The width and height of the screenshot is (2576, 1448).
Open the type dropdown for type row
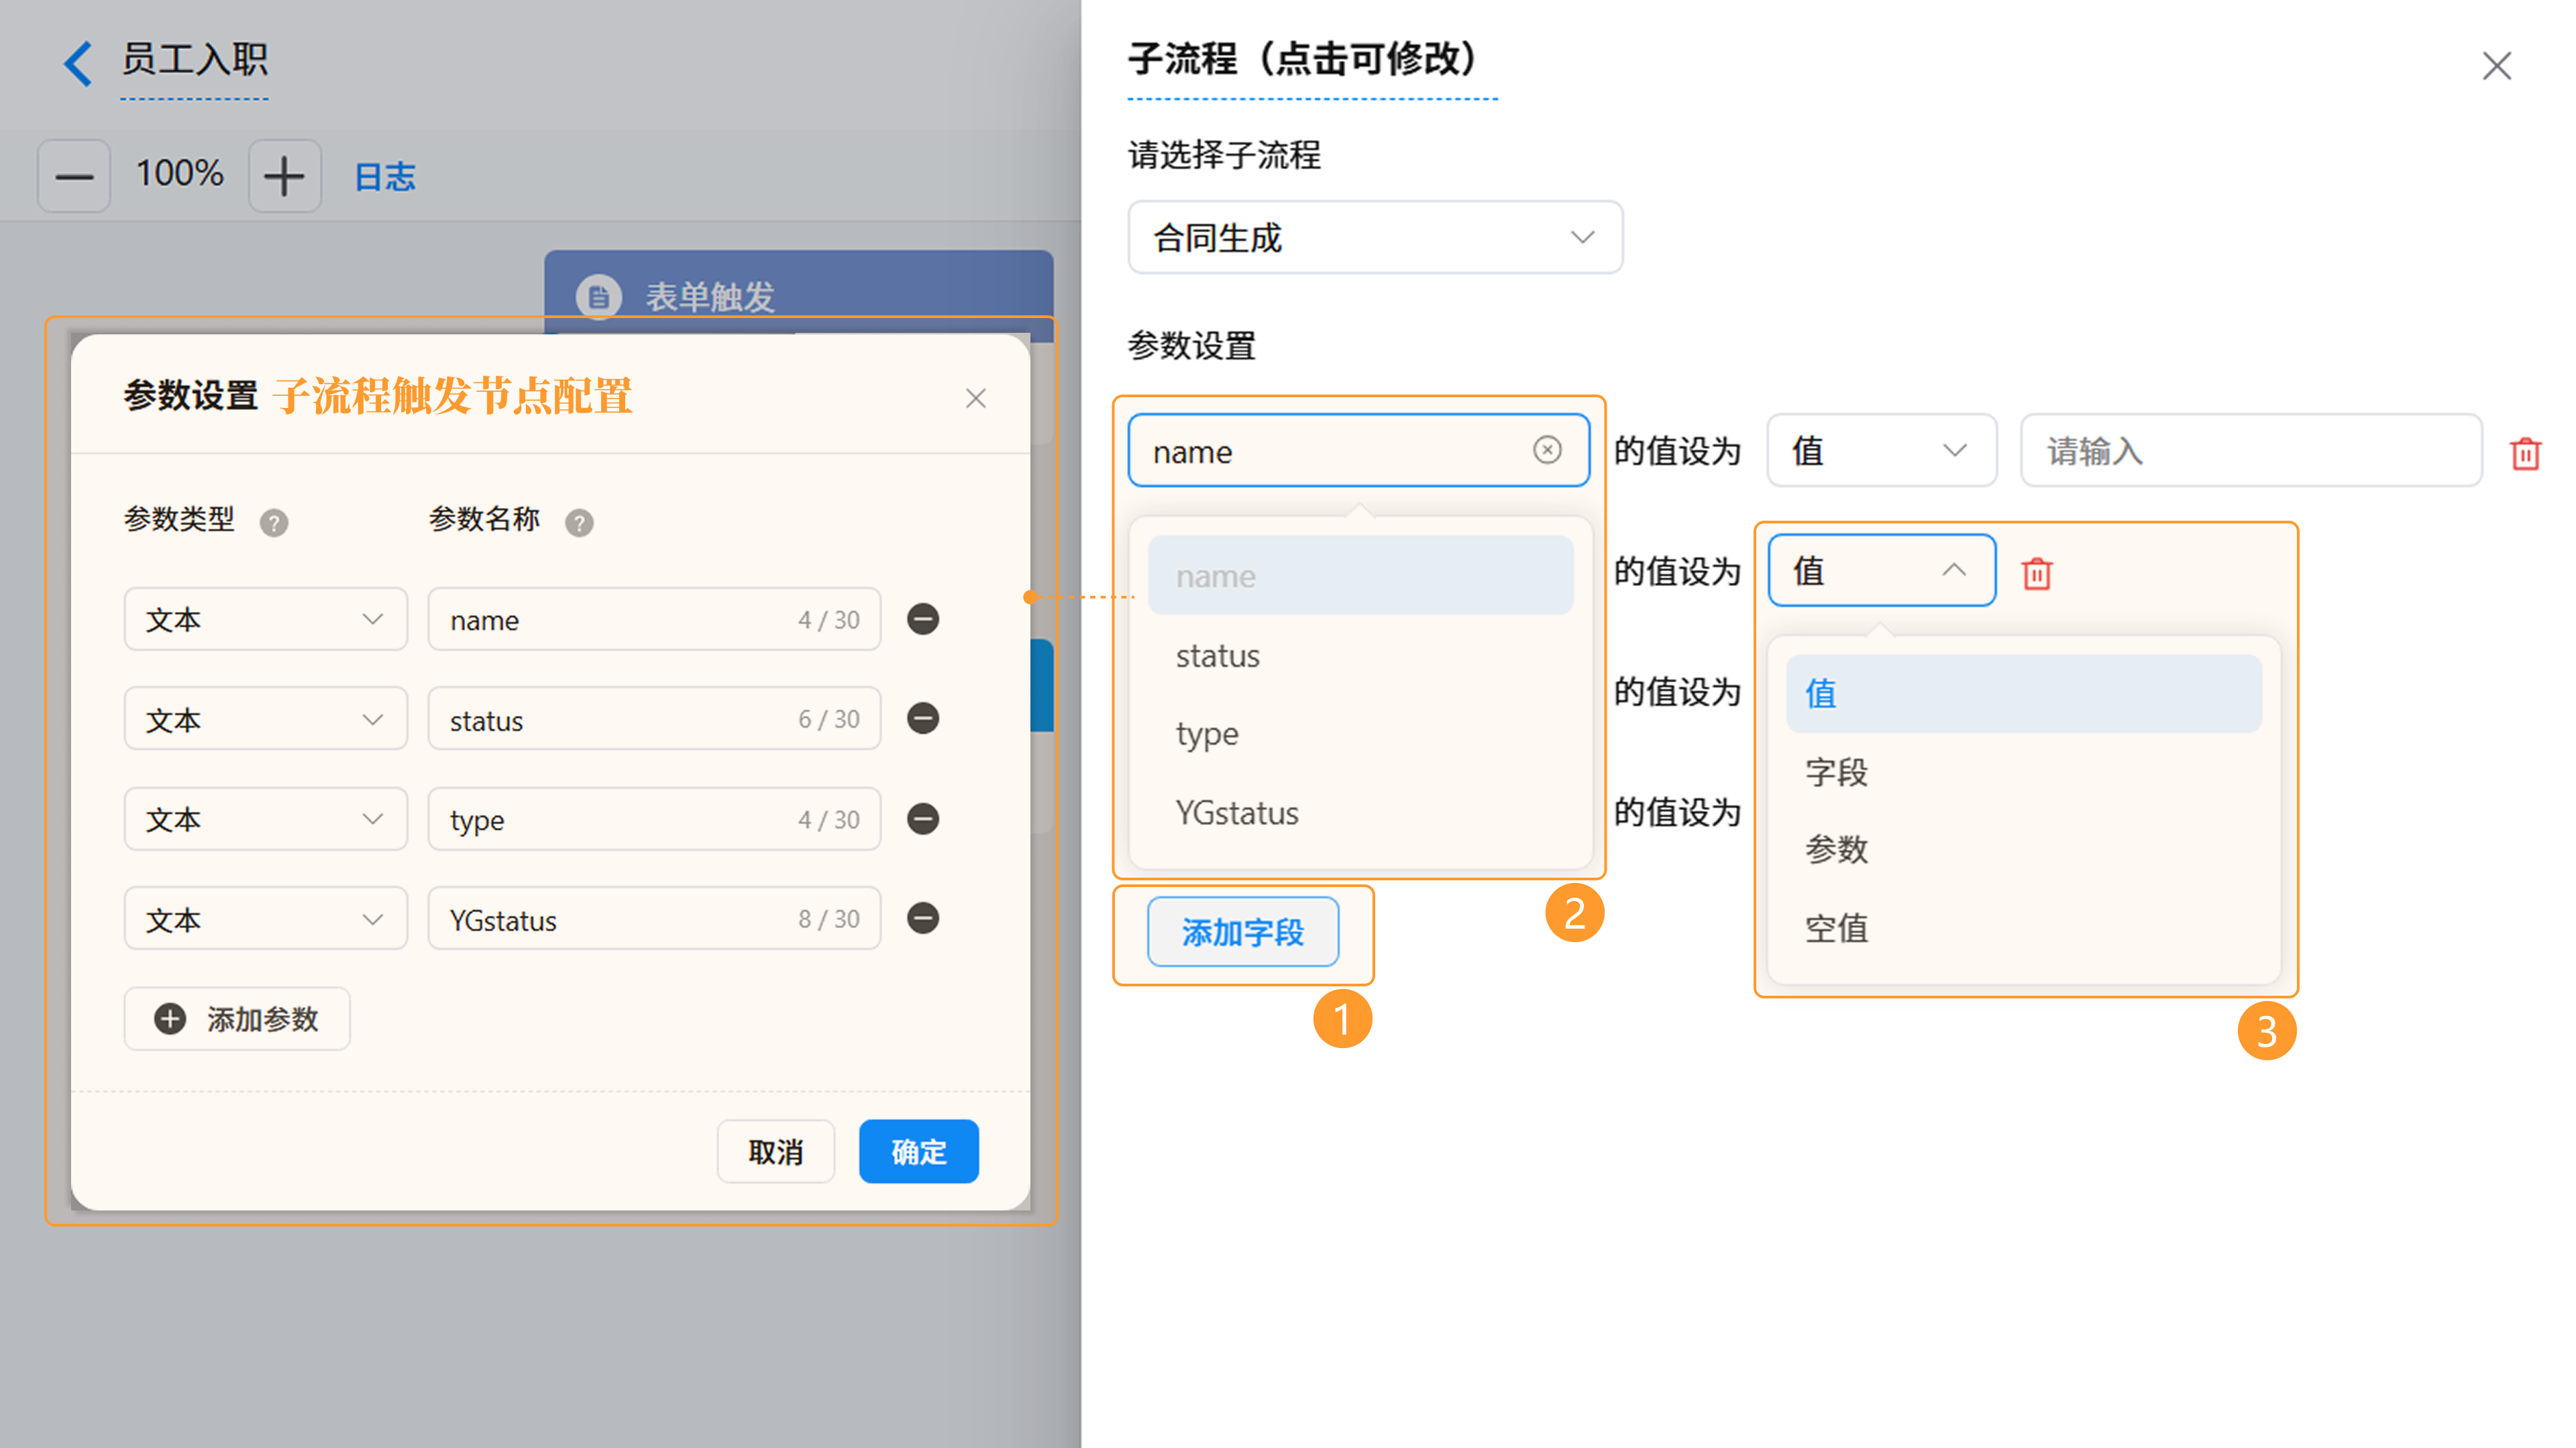[x=266, y=819]
